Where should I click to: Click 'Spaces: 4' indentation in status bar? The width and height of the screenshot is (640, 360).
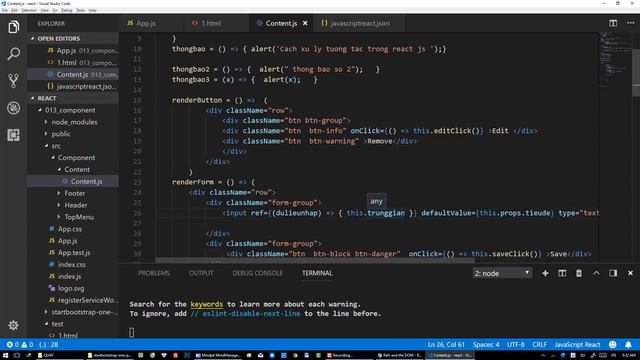click(x=486, y=344)
